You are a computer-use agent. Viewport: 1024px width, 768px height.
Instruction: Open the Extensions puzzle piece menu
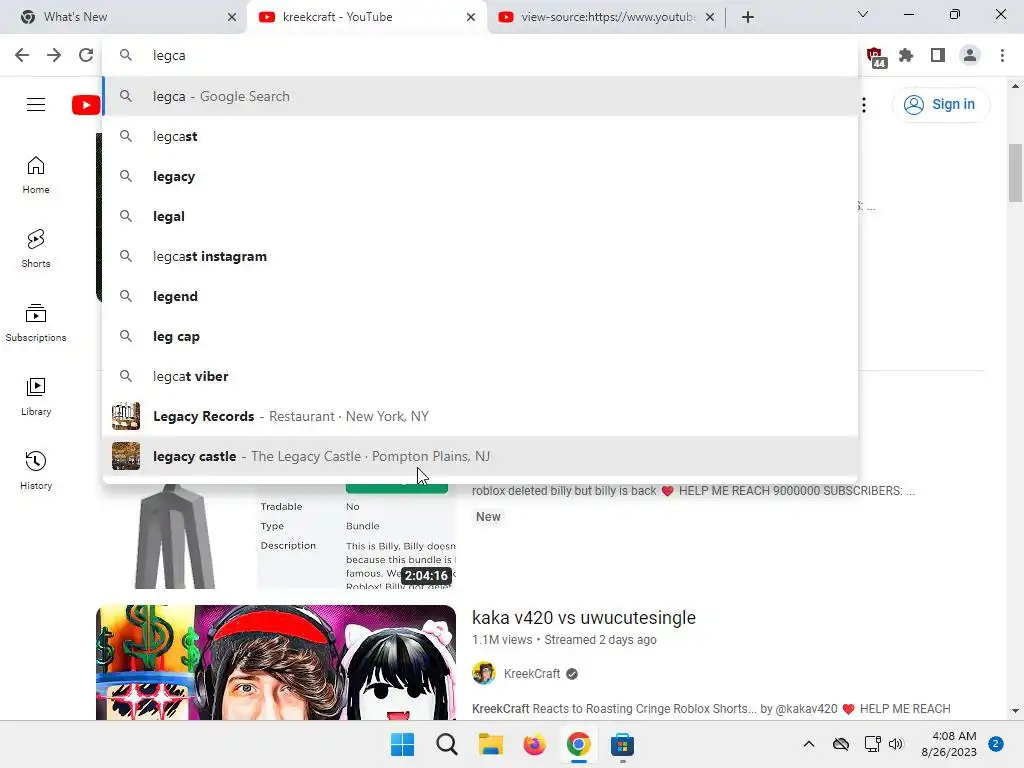(906, 56)
